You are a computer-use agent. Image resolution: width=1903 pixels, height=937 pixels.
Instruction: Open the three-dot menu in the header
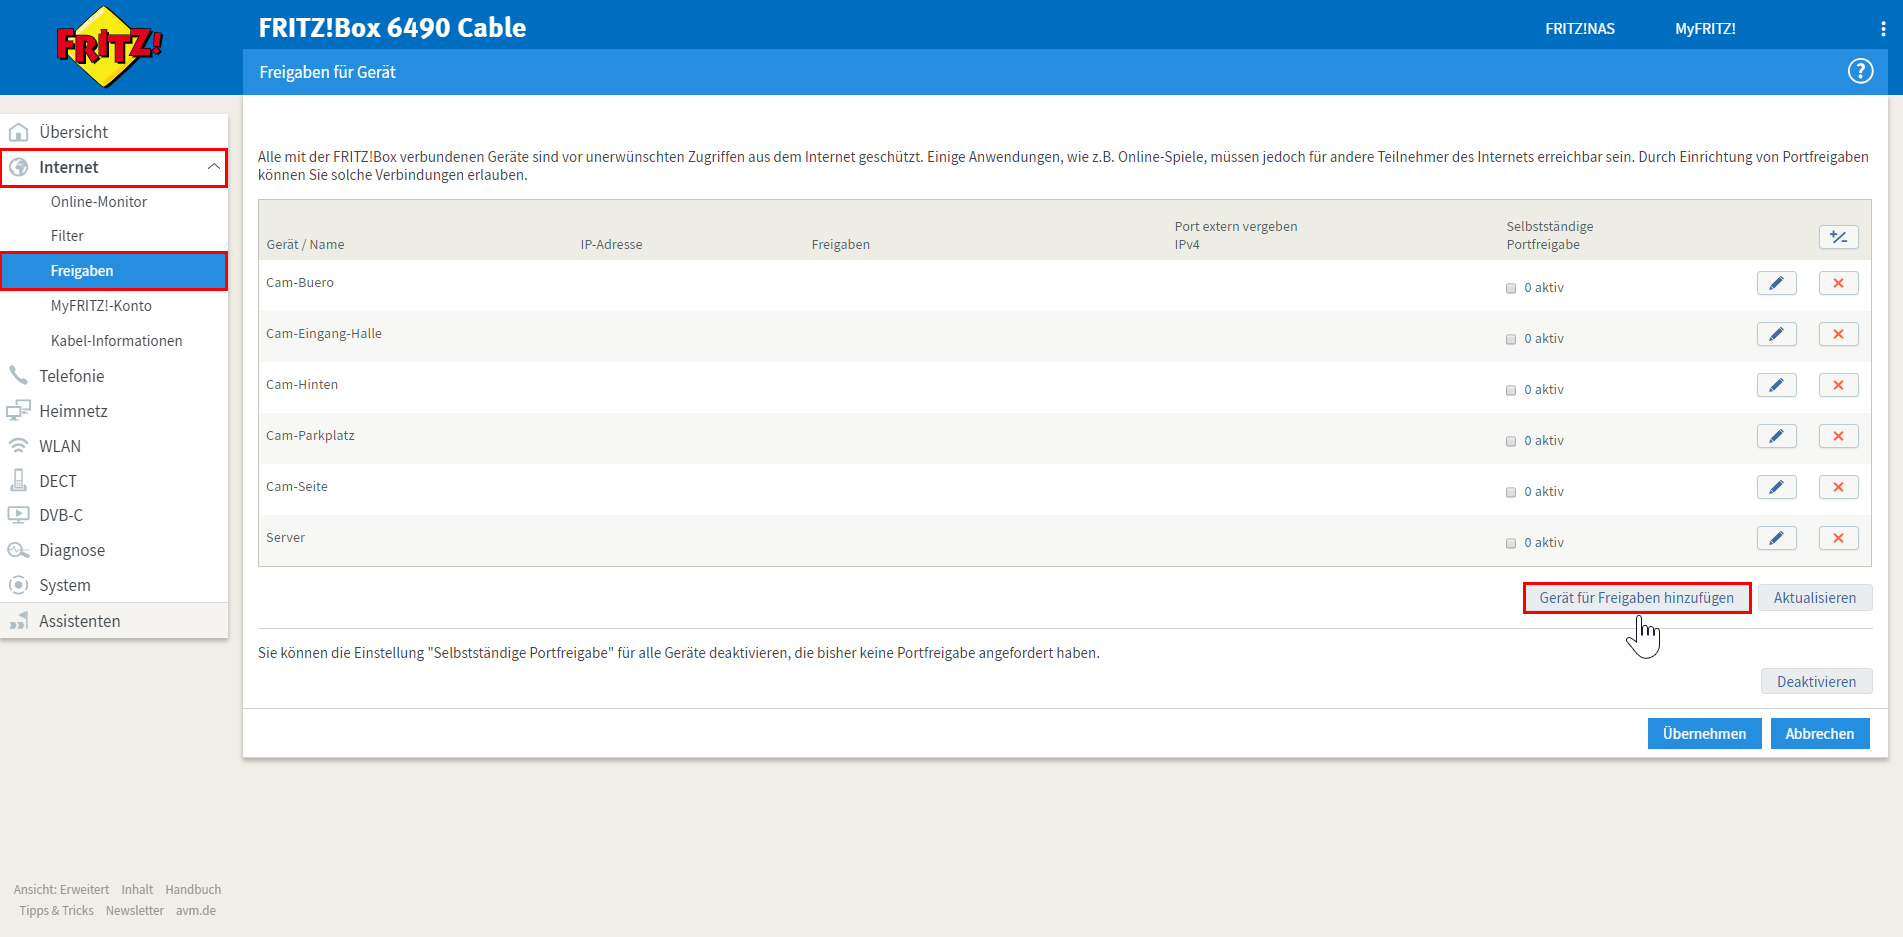[x=1883, y=29]
